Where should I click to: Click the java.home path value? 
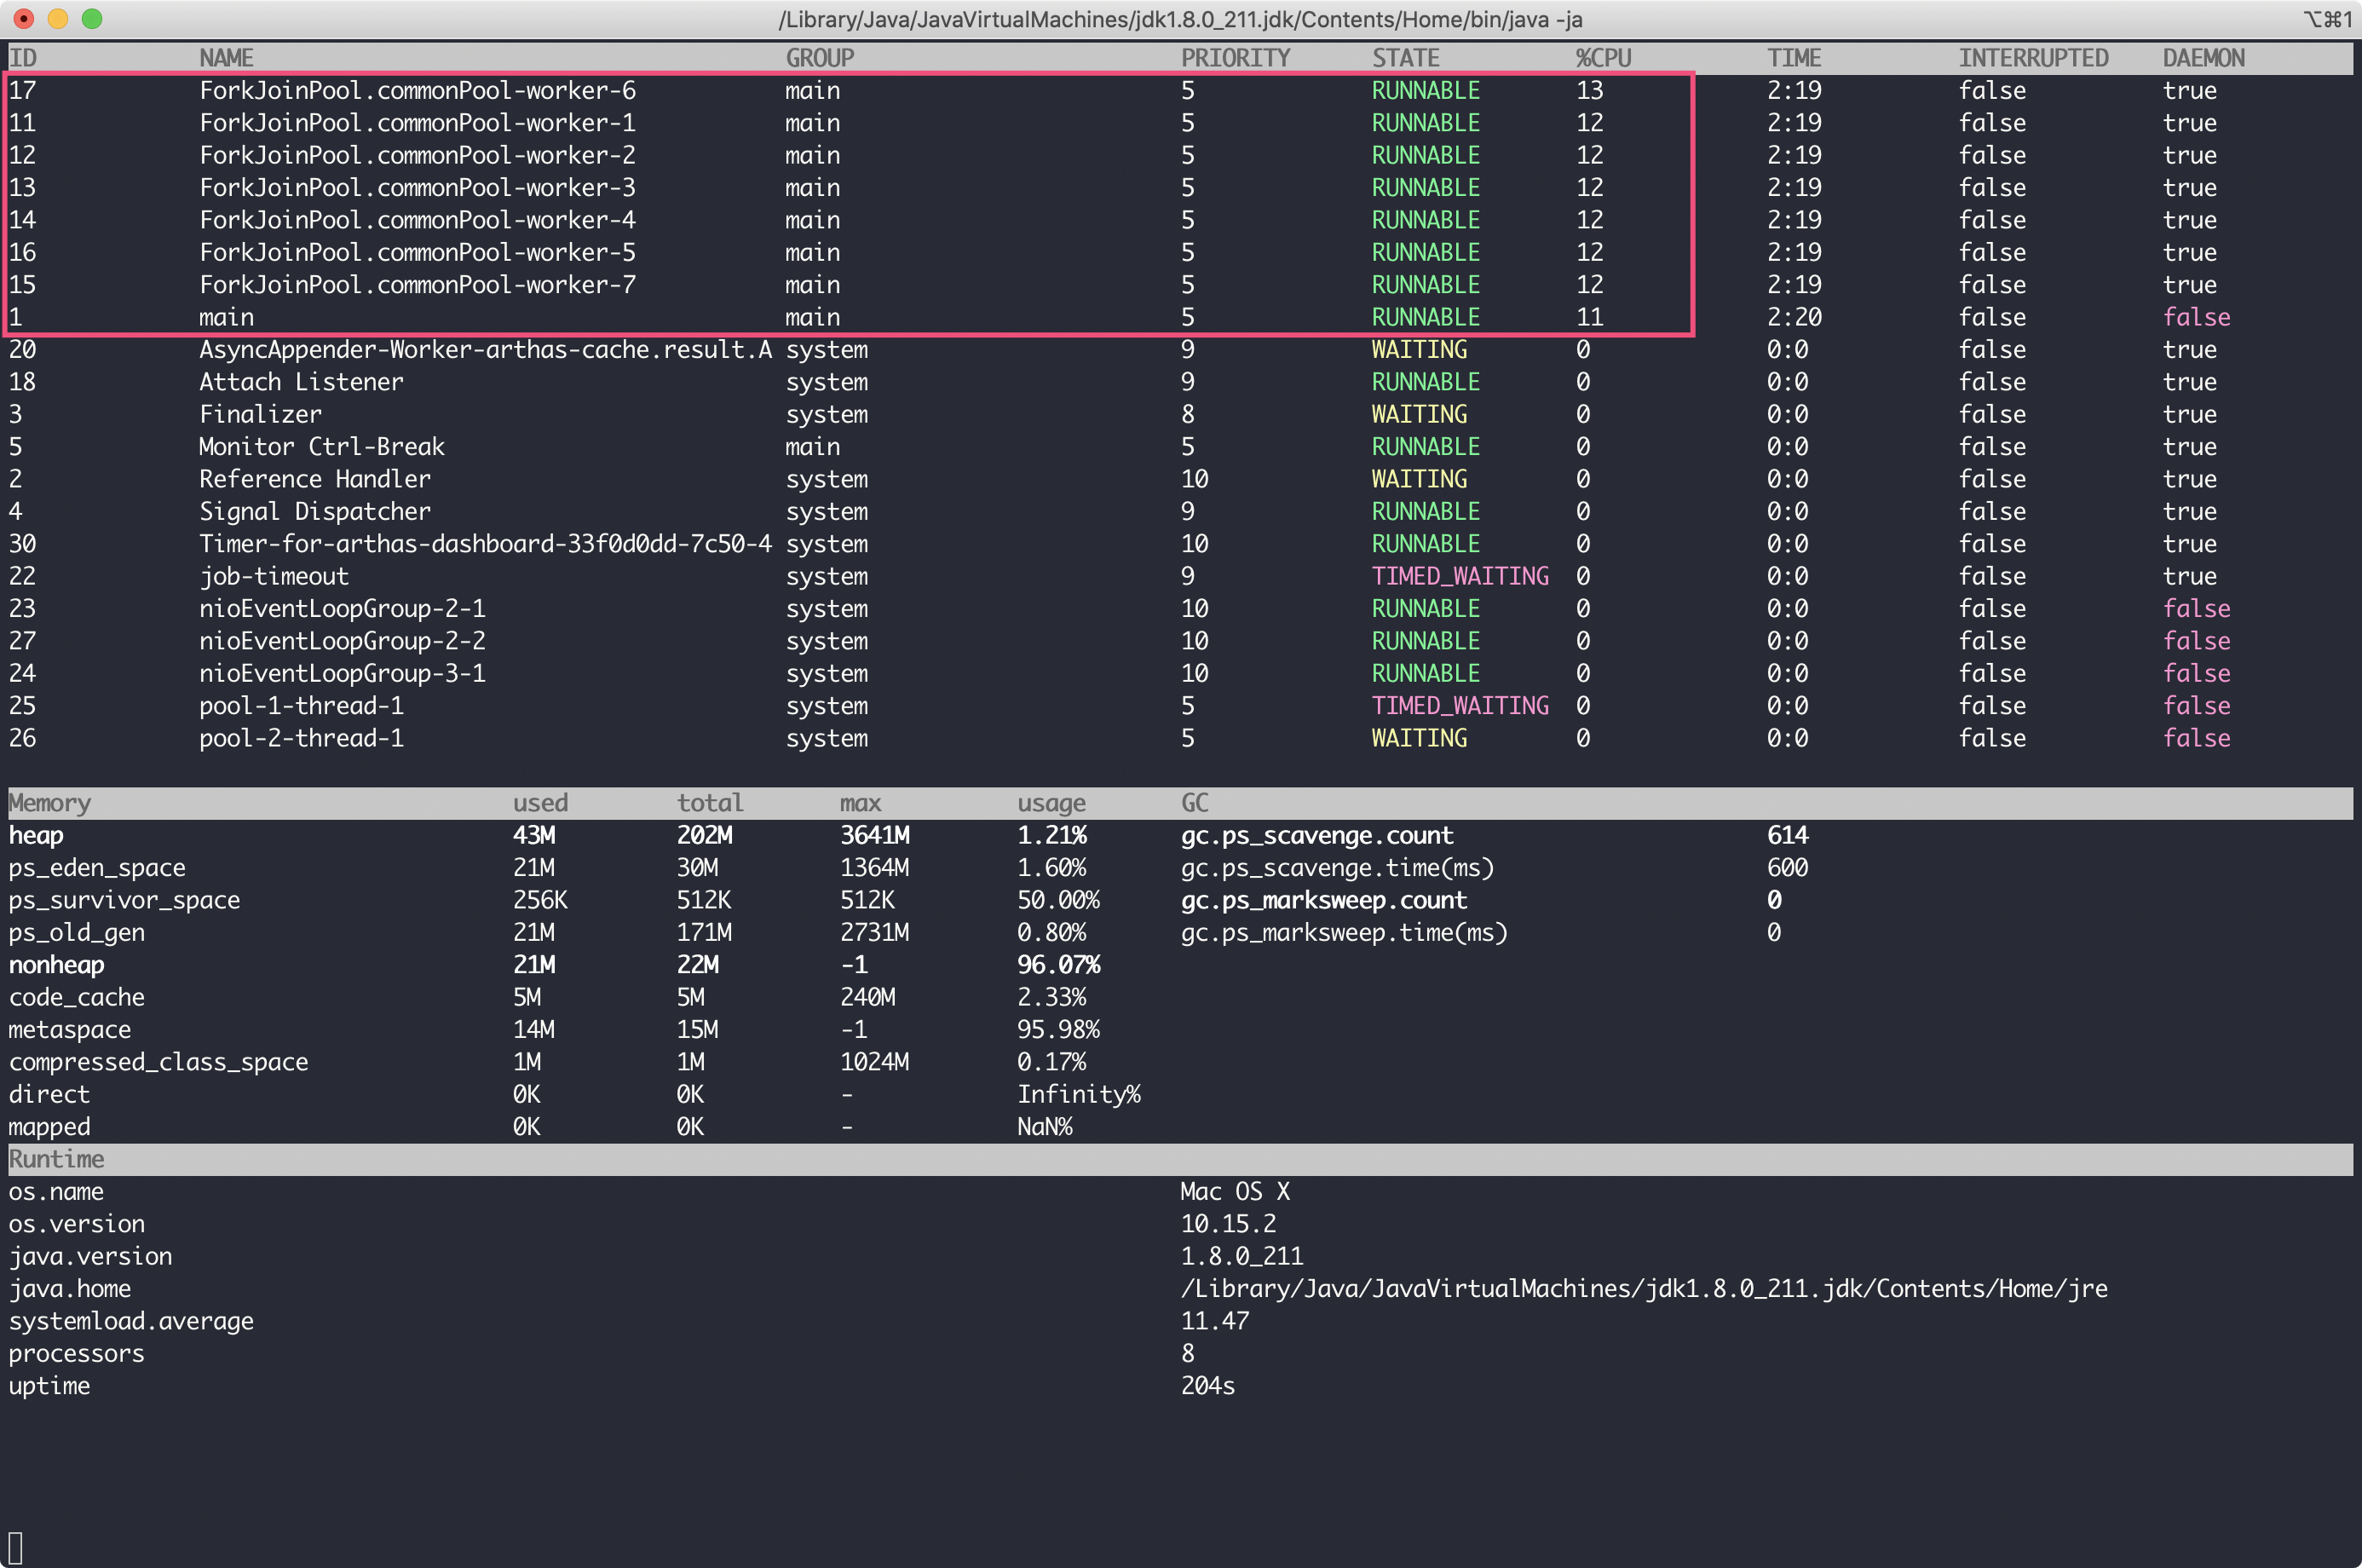[x=1643, y=1289]
